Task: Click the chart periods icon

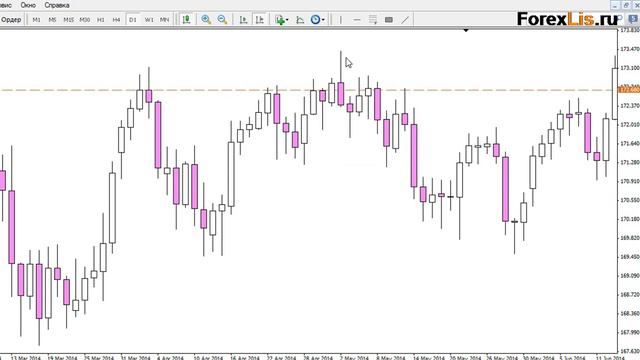Action: coord(300,20)
